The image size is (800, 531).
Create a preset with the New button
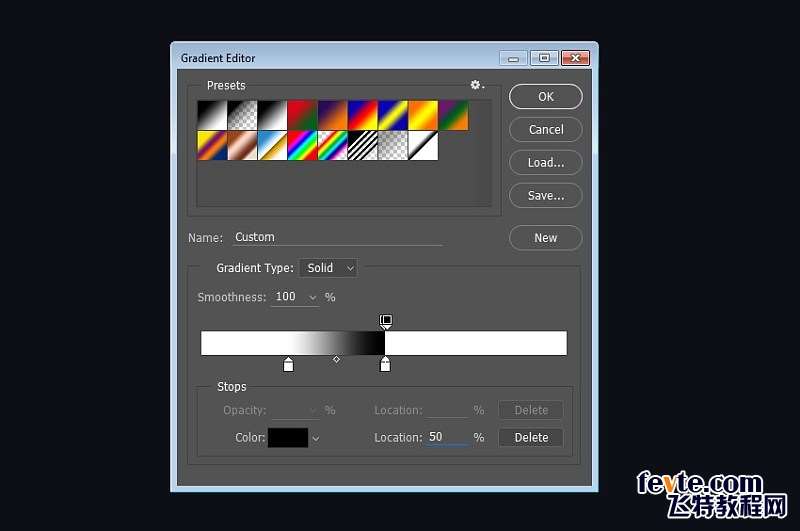coord(545,238)
